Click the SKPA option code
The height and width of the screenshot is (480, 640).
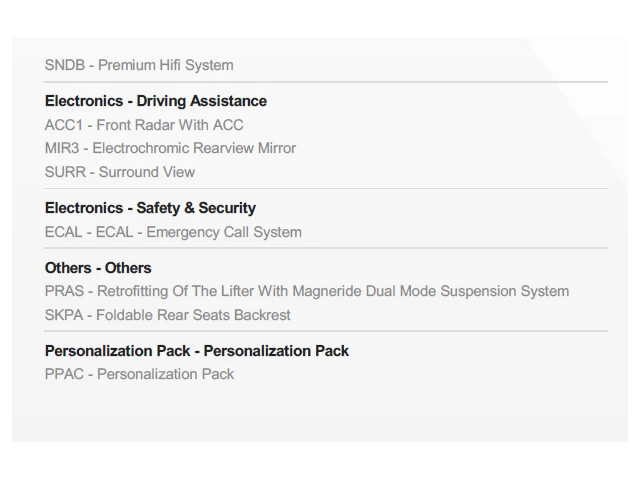tap(65, 315)
